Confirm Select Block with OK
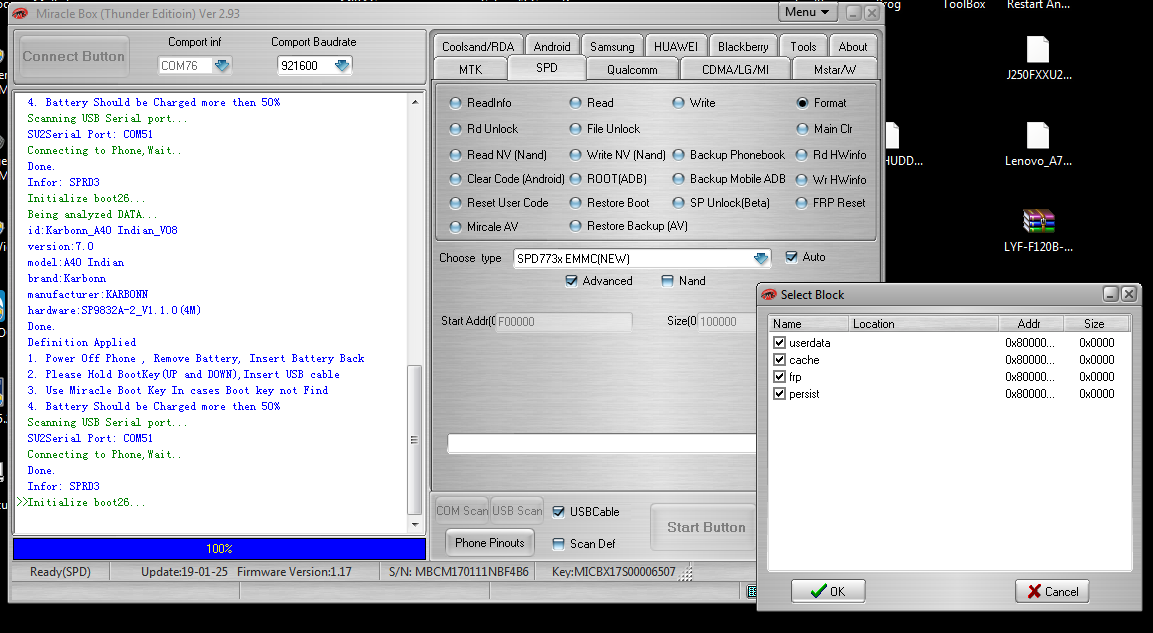This screenshot has height=633, width=1153. pos(828,591)
